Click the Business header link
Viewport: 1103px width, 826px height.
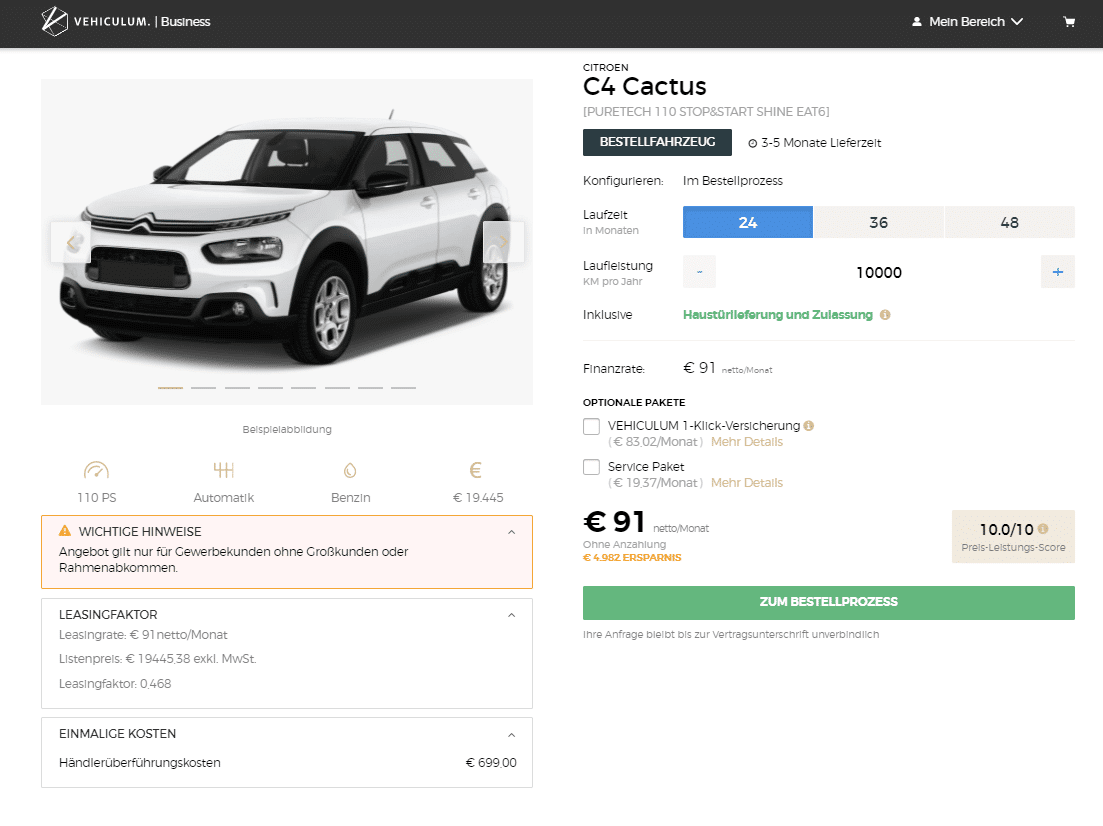[186, 22]
